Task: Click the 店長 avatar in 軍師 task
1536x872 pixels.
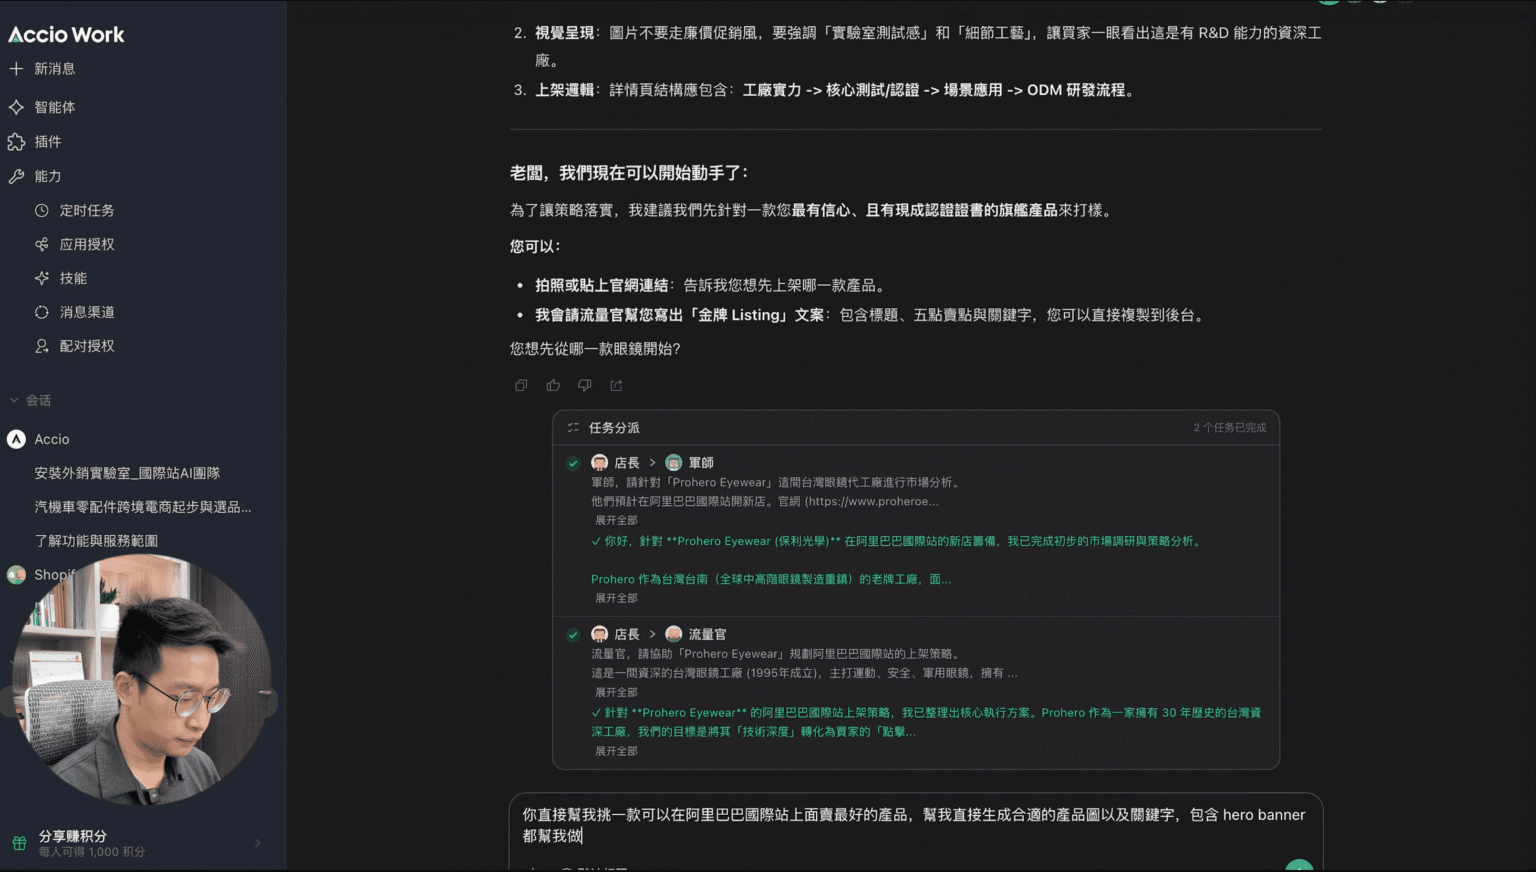Action: pyautogui.click(x=600, y=463)
